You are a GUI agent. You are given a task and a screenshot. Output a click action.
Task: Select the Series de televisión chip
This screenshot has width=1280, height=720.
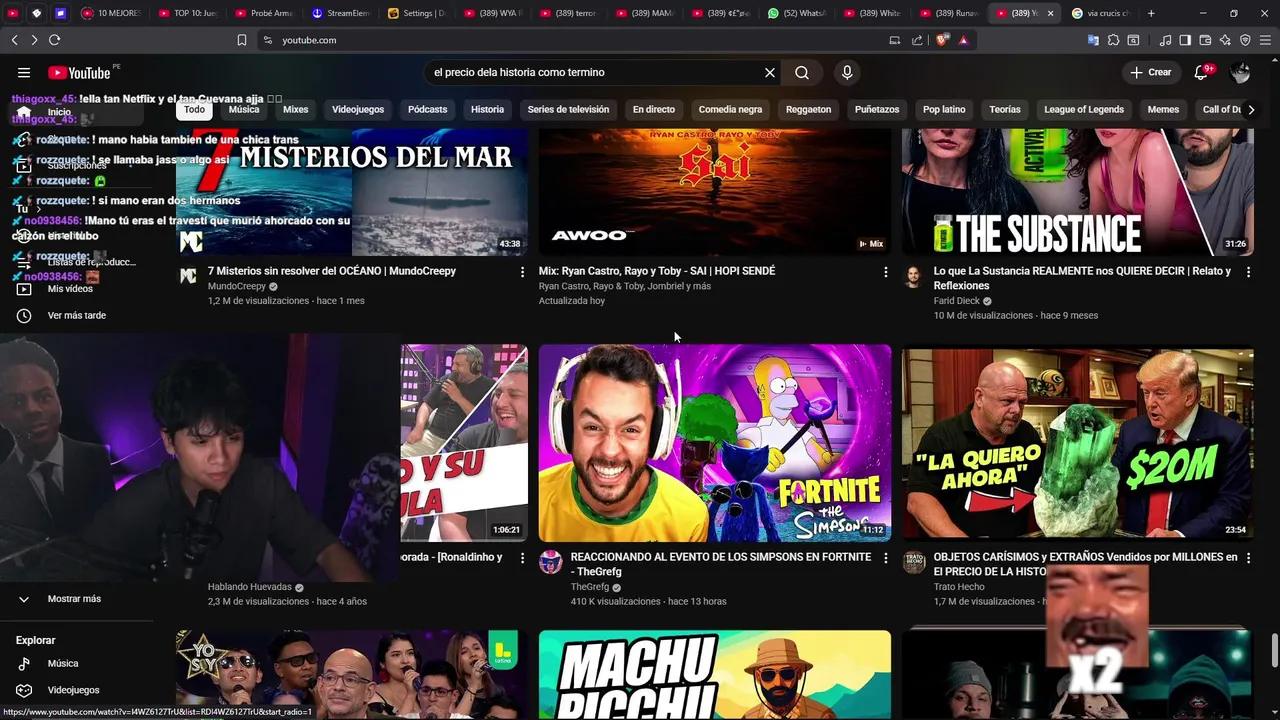pos(568,109)
